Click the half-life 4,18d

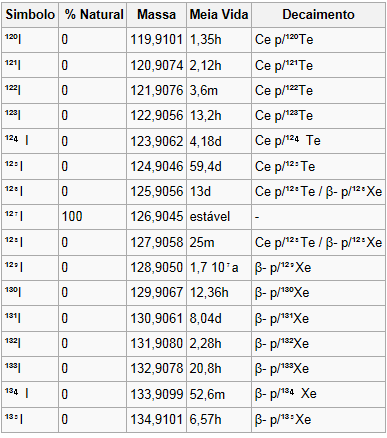pos(206,141)
